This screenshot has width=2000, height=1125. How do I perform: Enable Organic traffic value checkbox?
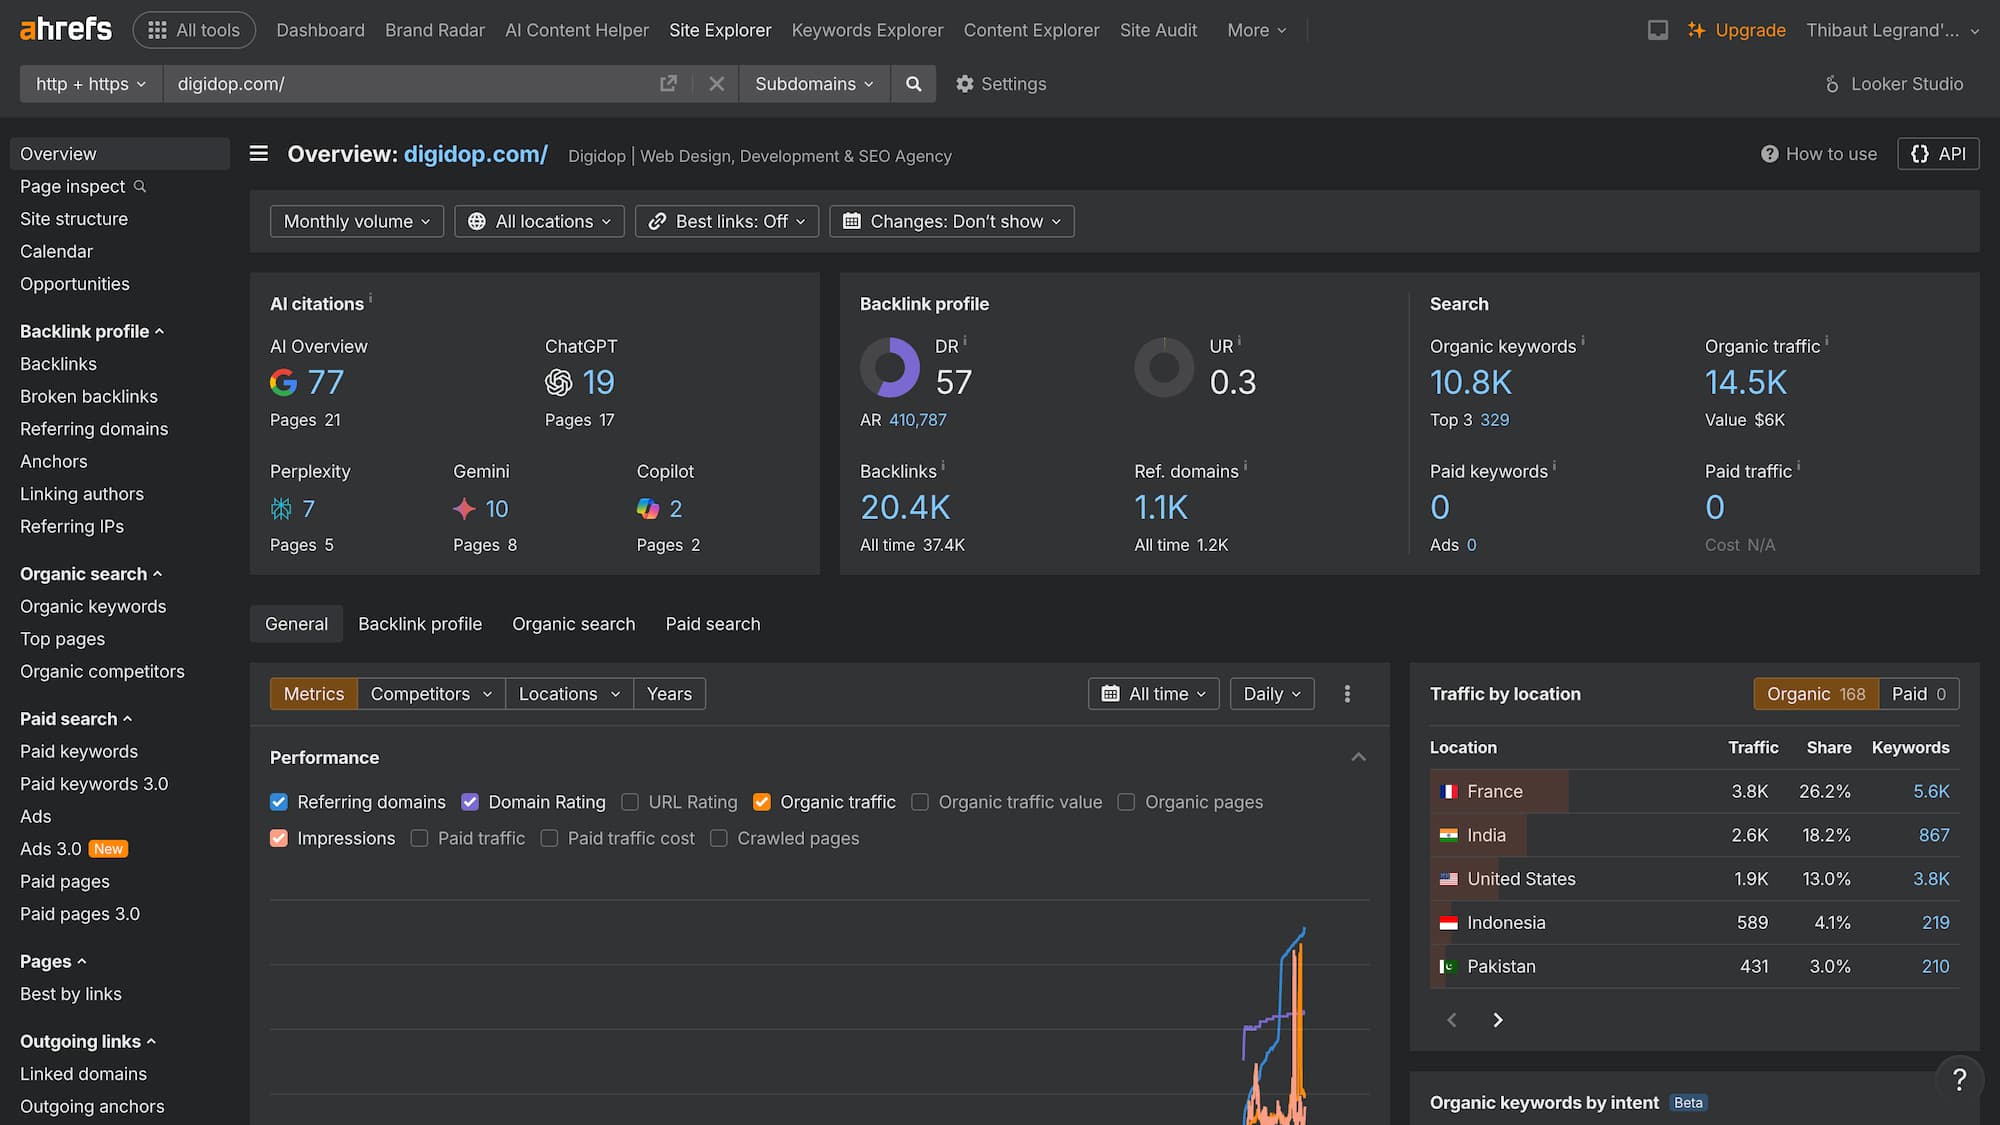pos(920,802)
